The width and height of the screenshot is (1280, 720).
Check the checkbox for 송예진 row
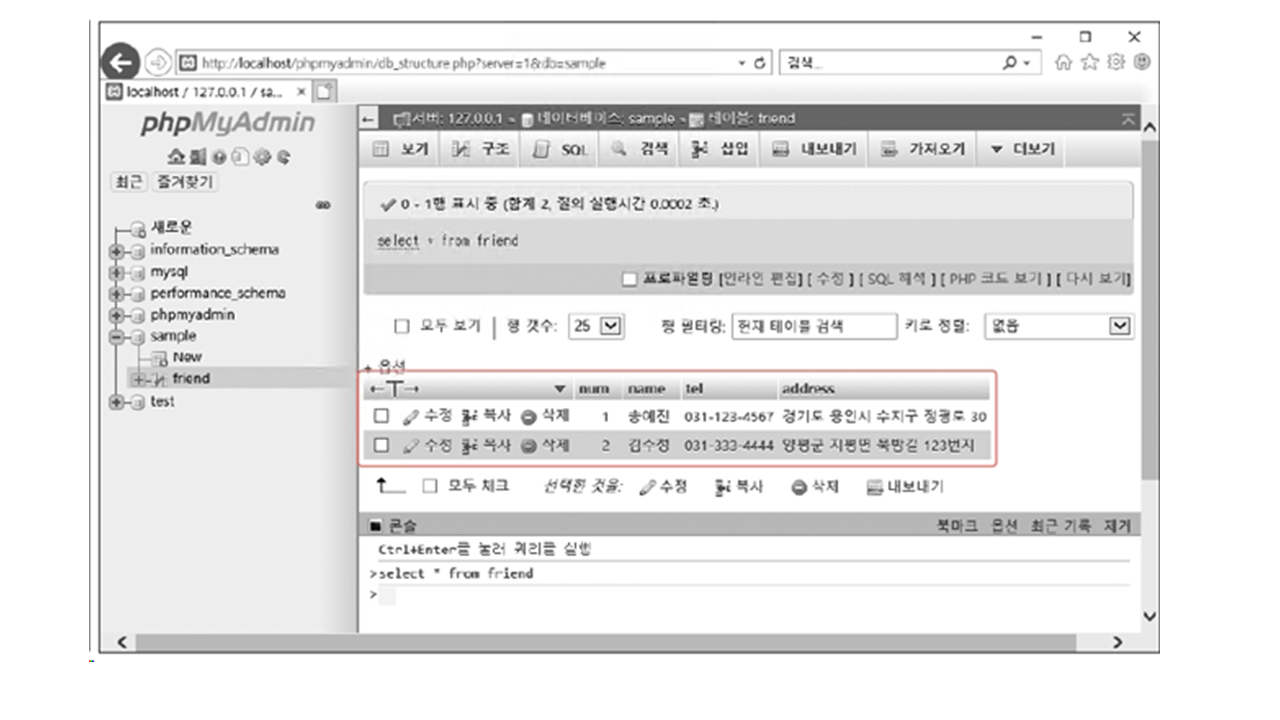coord(381,416)
